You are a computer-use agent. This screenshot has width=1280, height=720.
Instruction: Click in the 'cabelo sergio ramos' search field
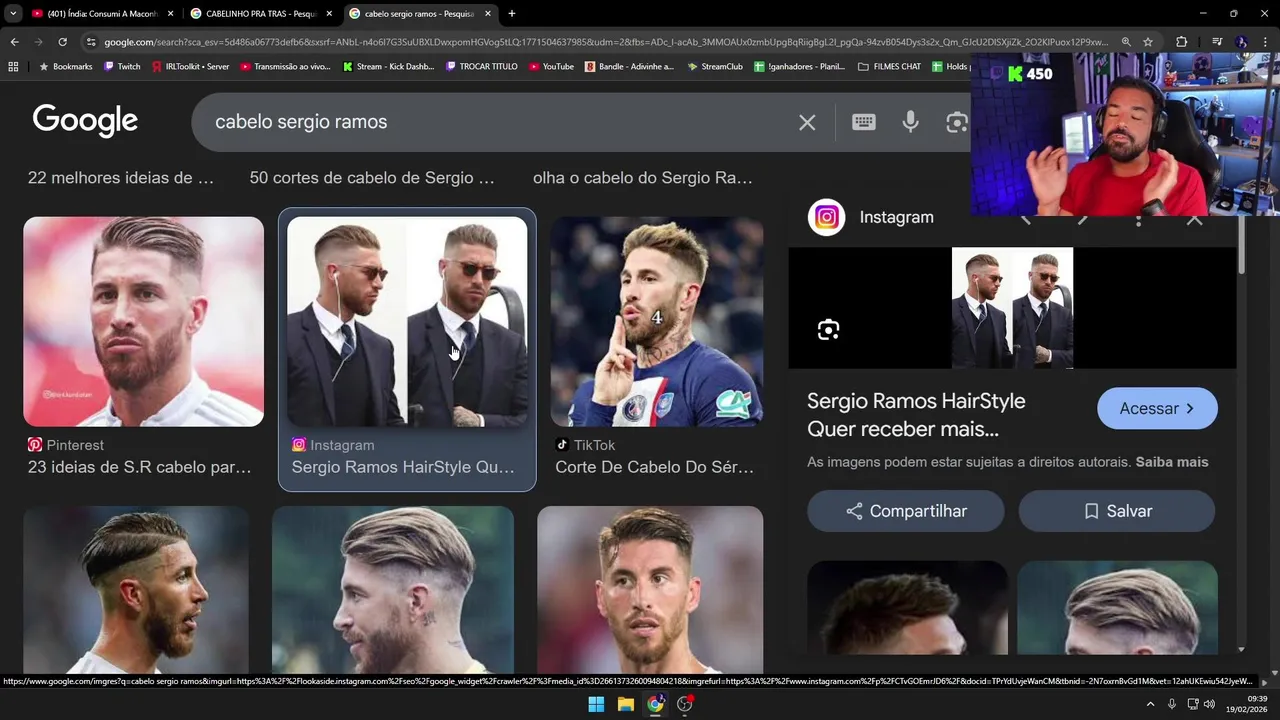[490, 122]
